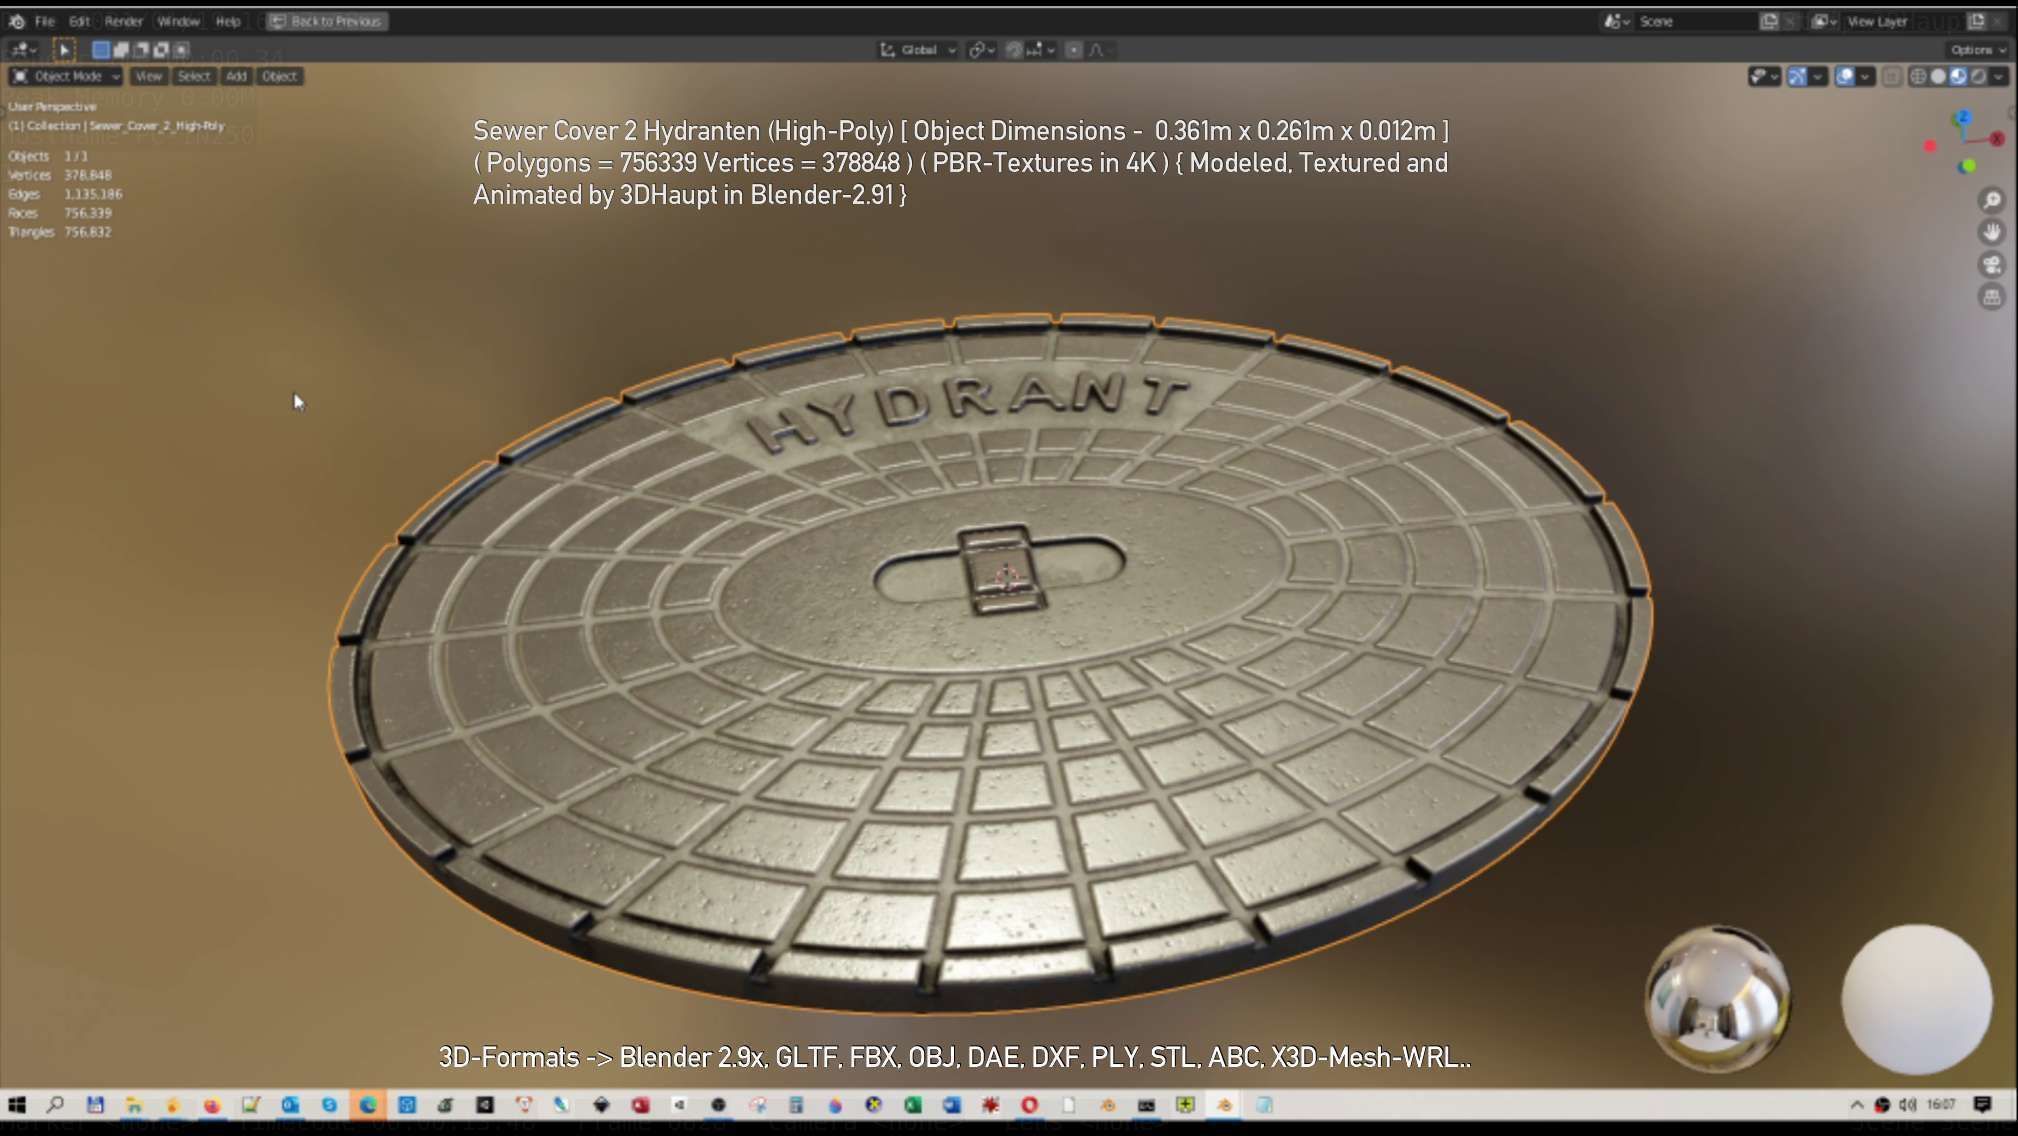Viewport: 2018px width, 1136px height.
Task: Open the Object Mode dropdown
Action: pyautogui.click(x=66, y=76)
